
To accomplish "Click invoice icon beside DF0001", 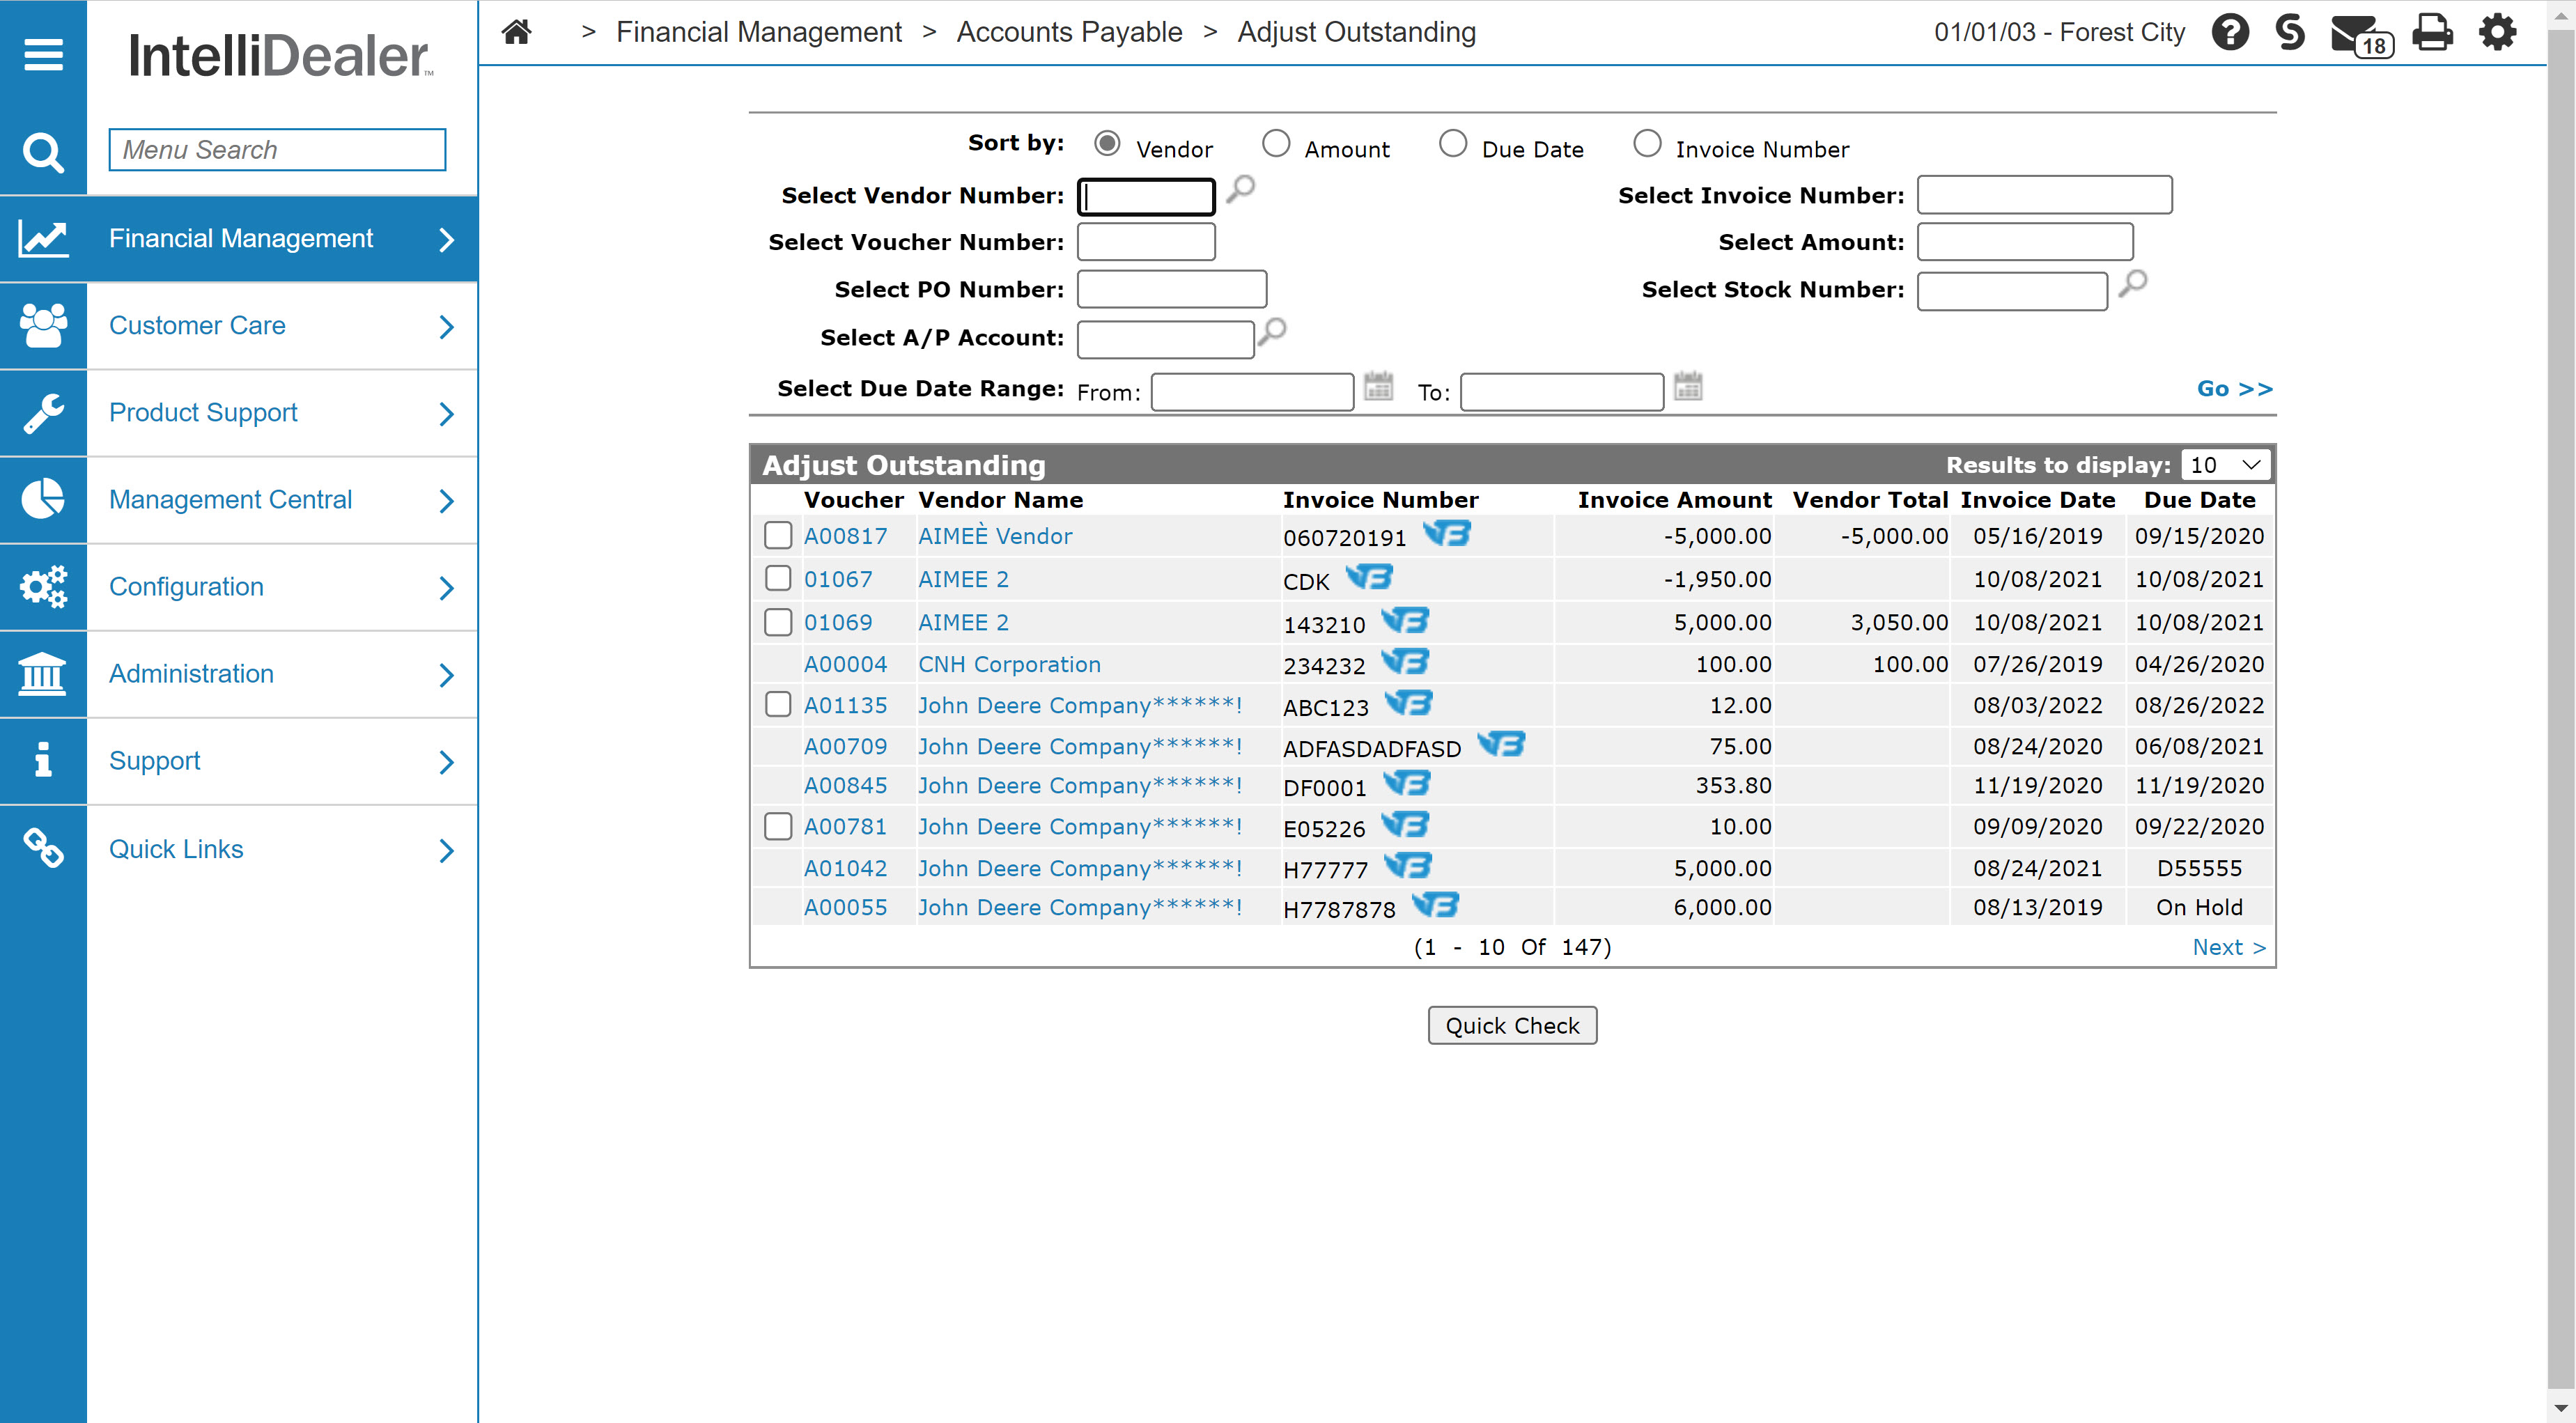I will pyautogui.click(x=1407, y=784).
